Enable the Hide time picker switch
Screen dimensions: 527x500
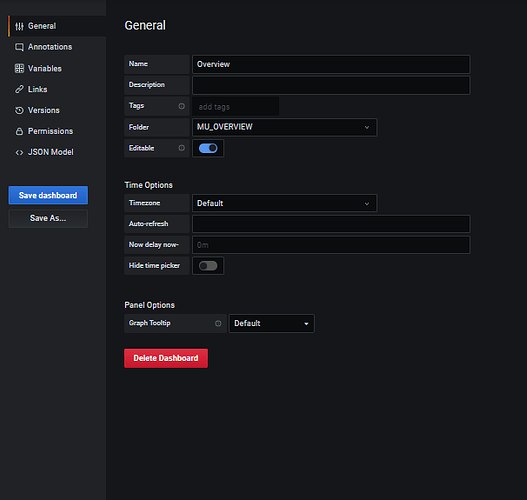208,266
